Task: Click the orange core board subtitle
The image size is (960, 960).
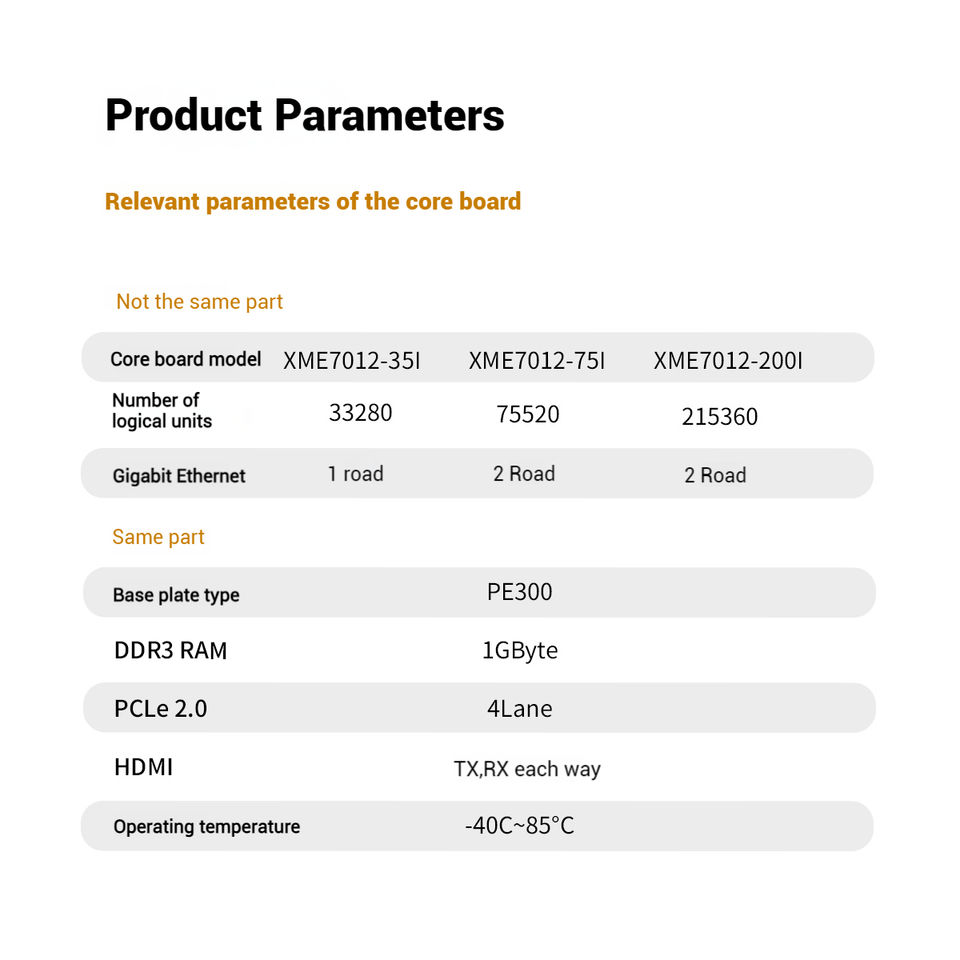Action: click(312, 201)
